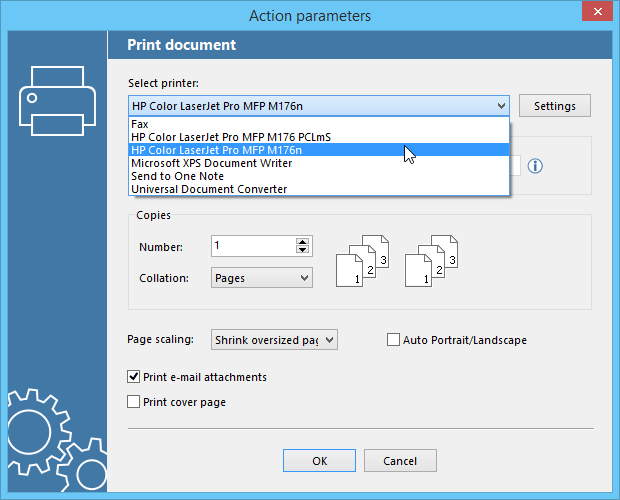This screenshot has width=620, height=500.
Task: Click the printer icon in sidebar
Action: click(57, 101)
